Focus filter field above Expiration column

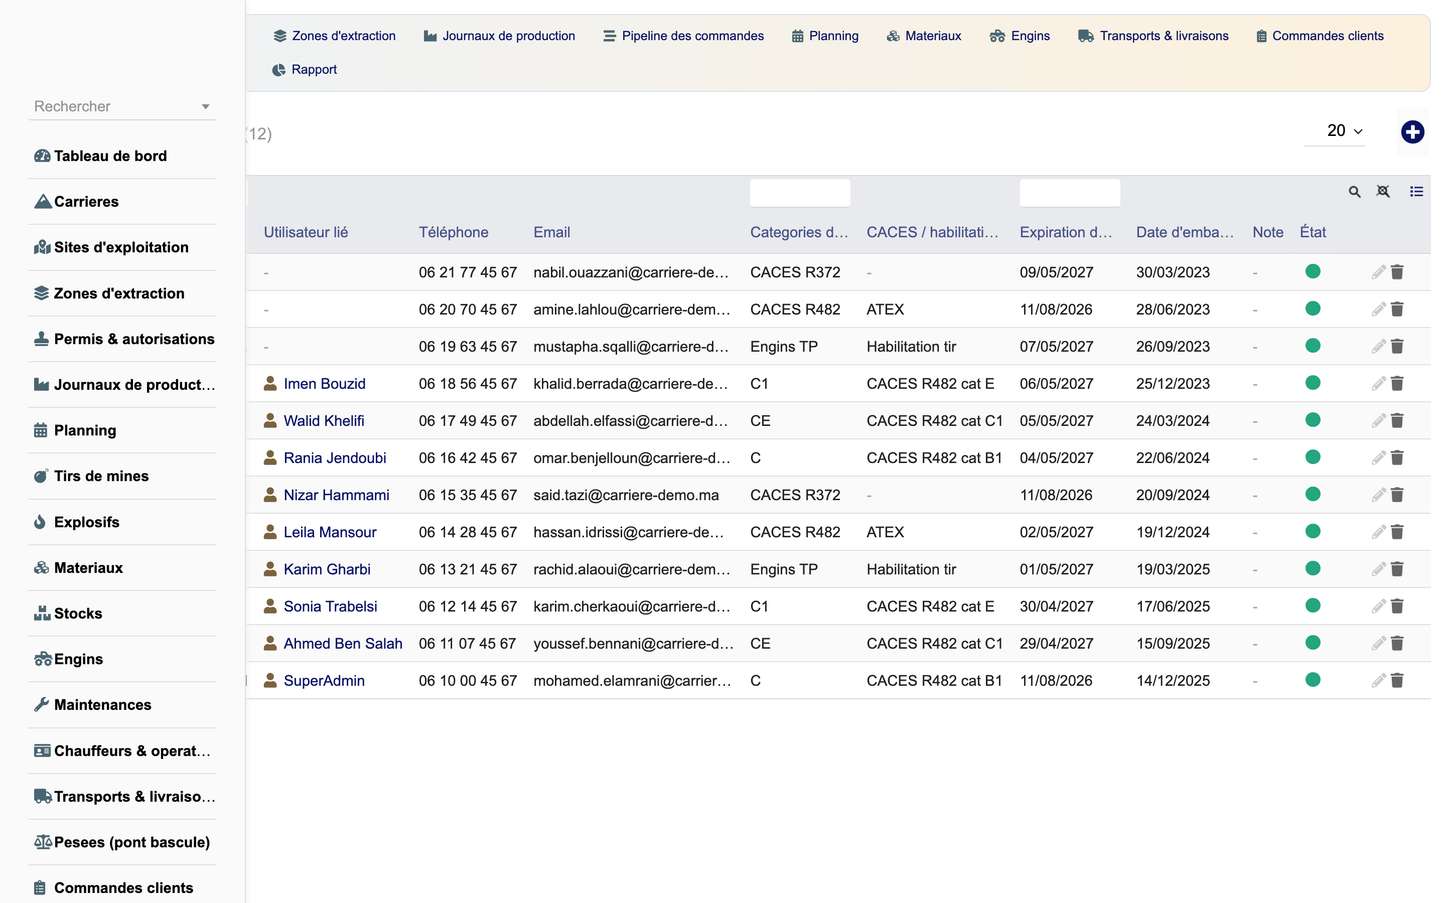(1070, 193)
